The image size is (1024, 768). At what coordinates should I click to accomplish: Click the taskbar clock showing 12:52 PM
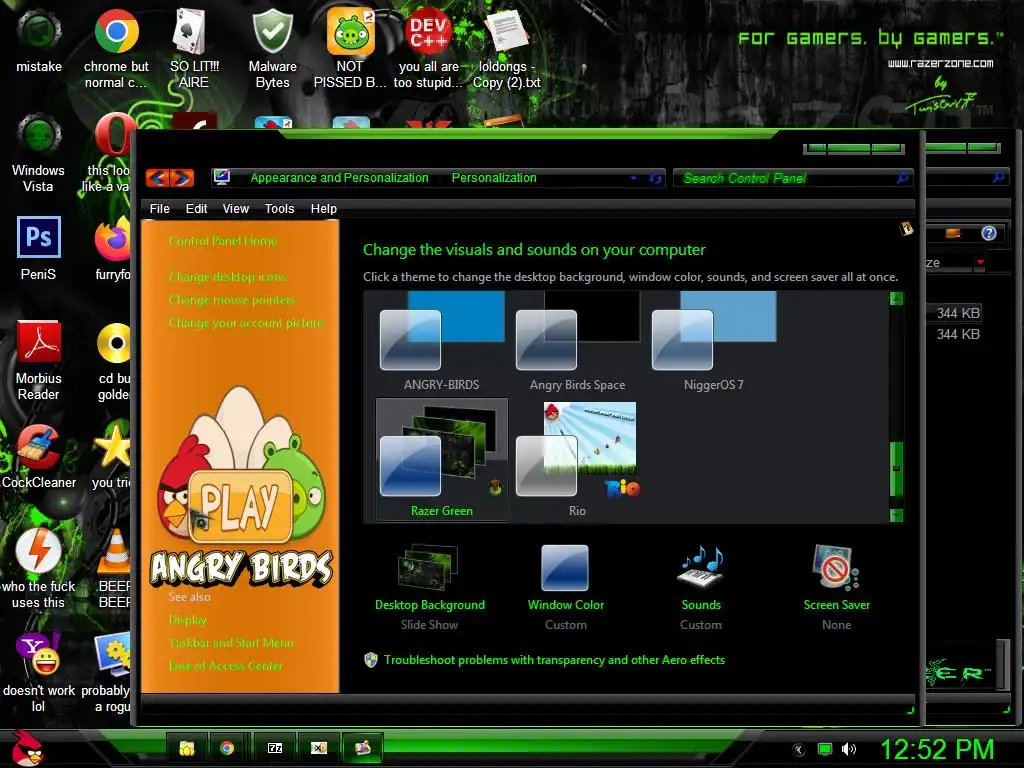tap(937, 749)
